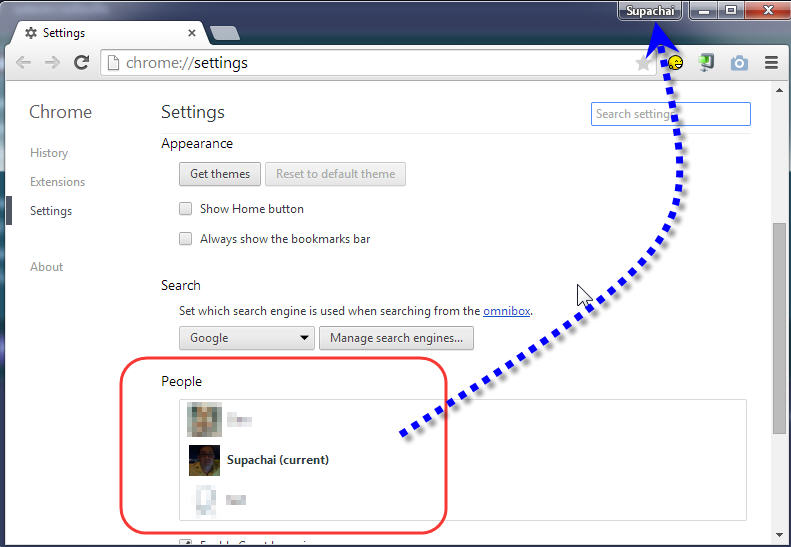
Task: Click the scrollbar up arrow
Action: point(779,90)
